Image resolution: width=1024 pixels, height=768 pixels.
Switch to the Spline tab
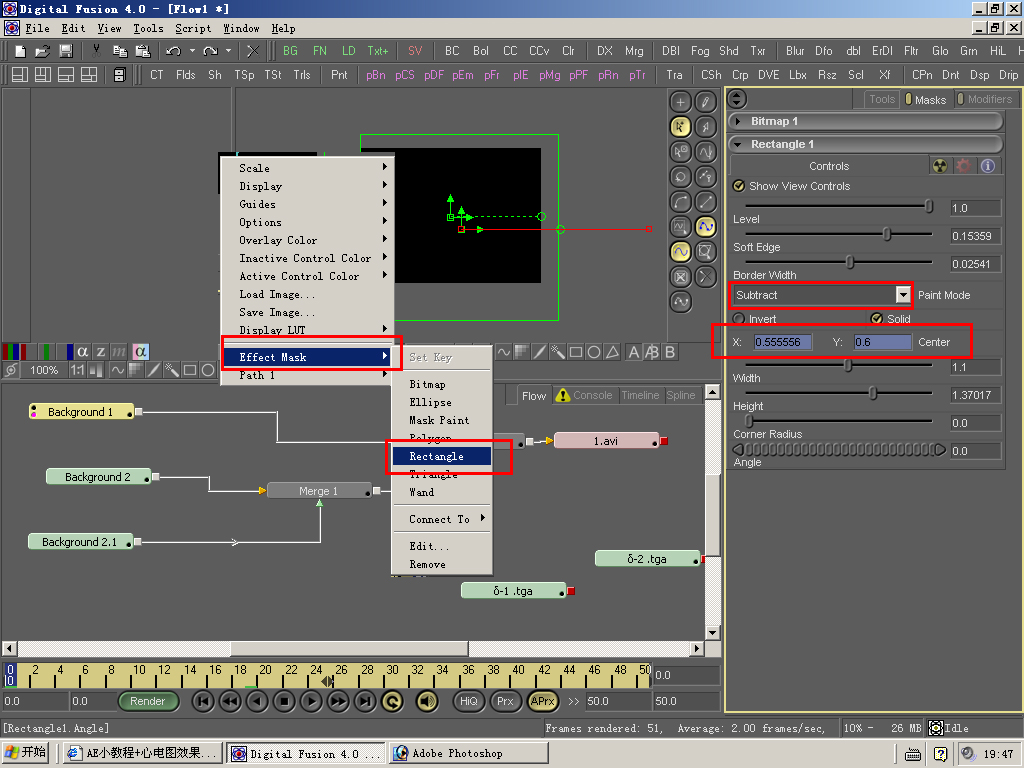(680, 395)
